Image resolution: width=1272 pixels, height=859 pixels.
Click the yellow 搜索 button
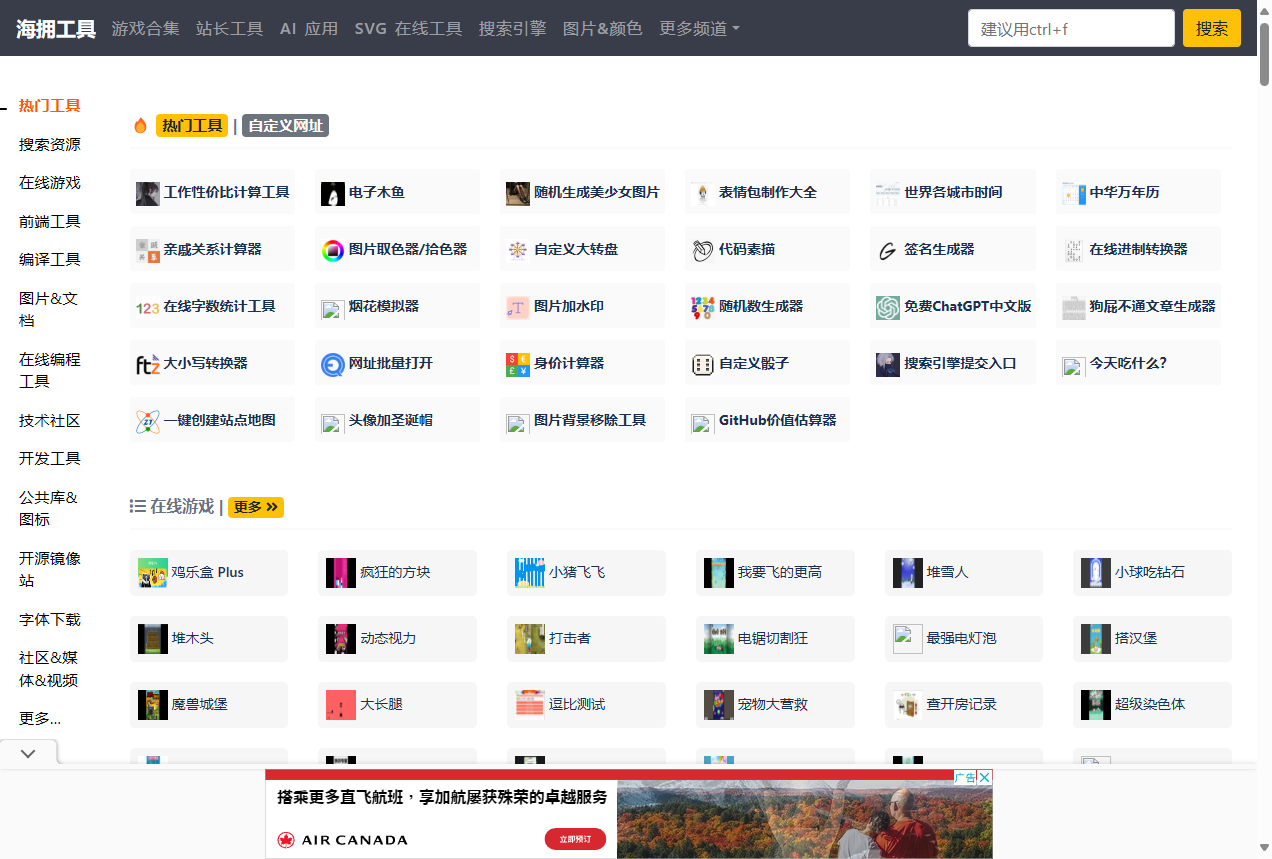[1211, 28]
